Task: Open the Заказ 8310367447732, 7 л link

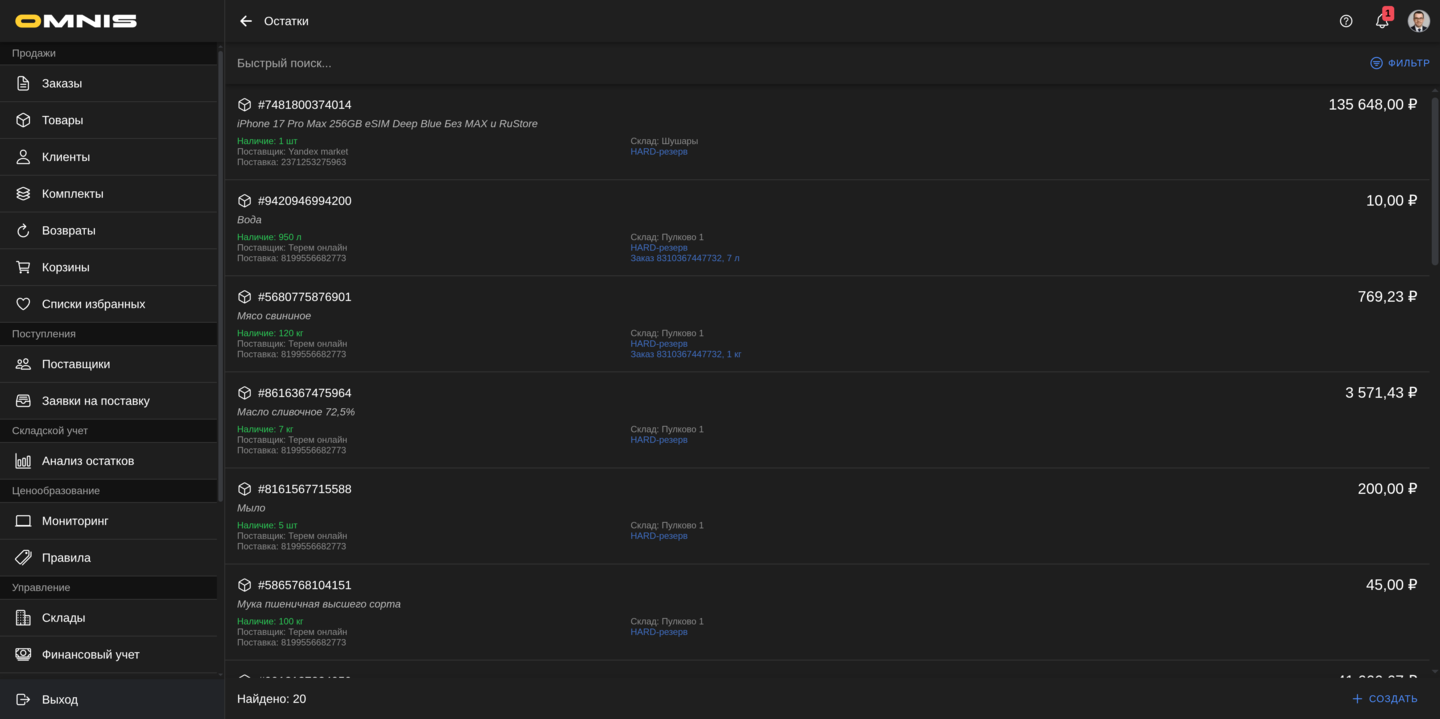Action: coord(684,258)
